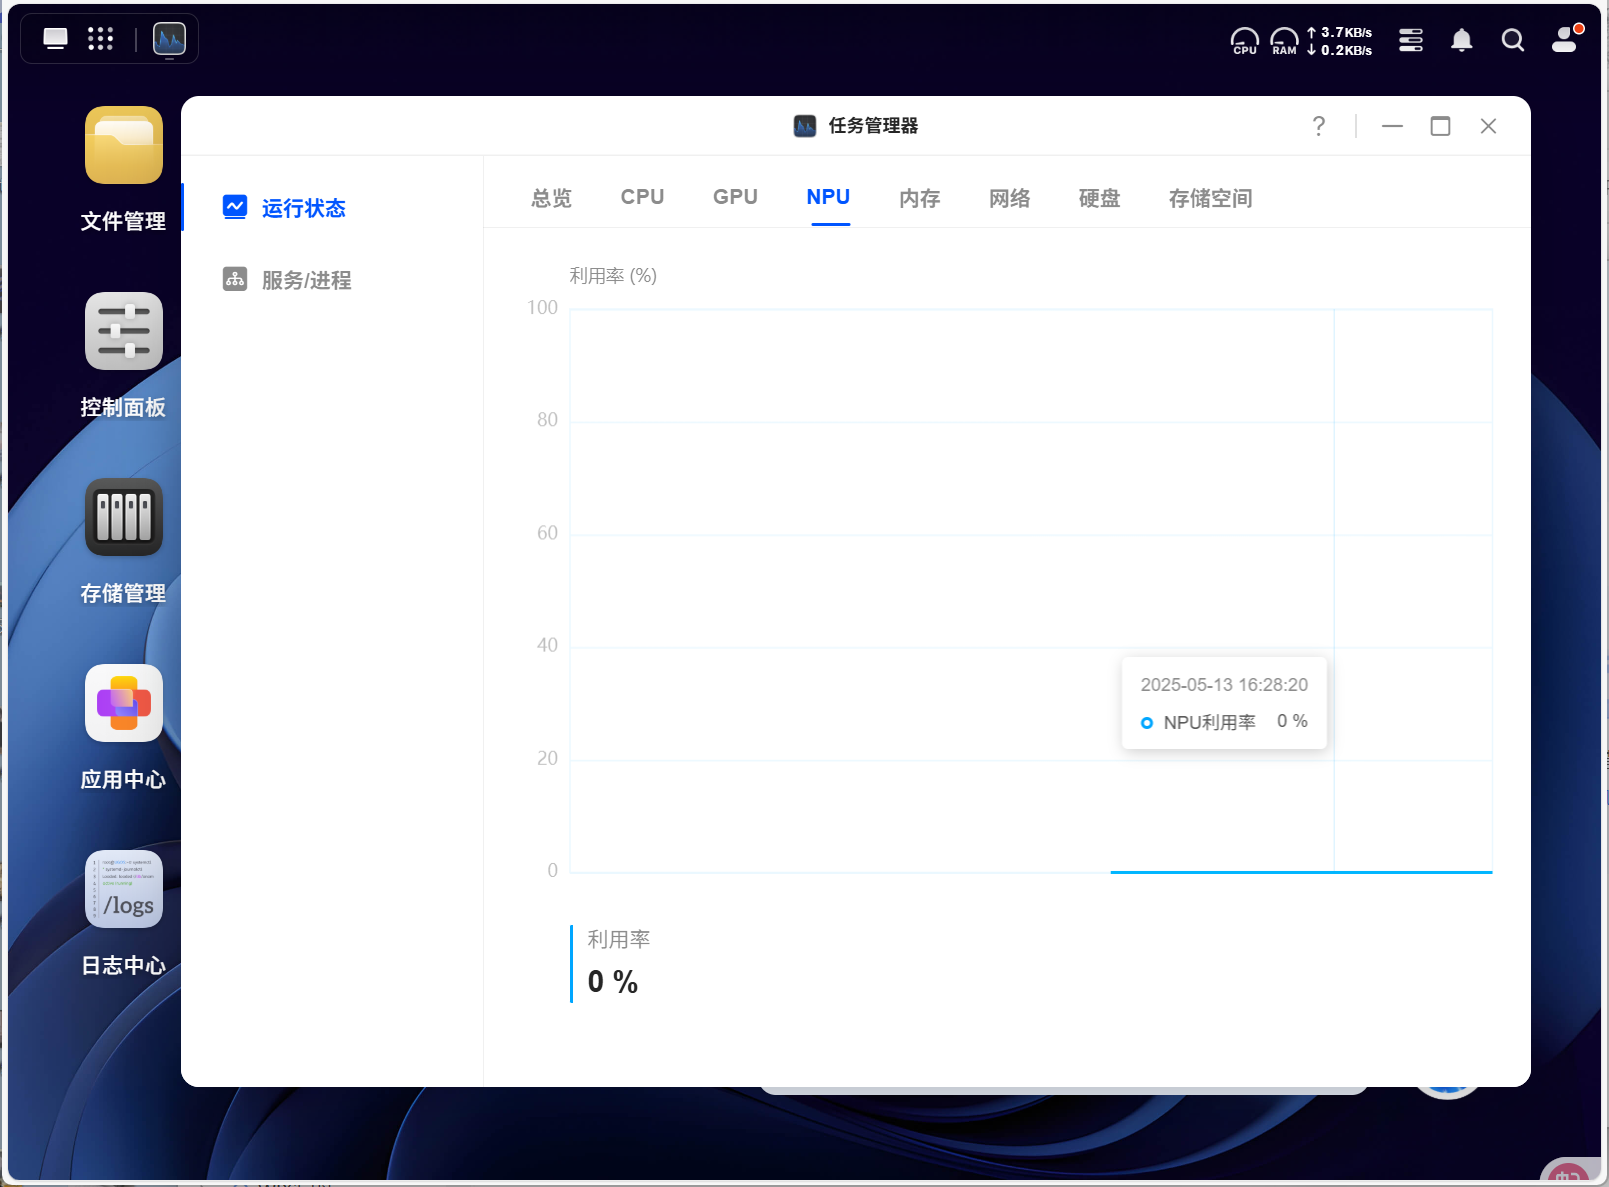Click task manager icon in title bar
This screenshot has height=1187, width=1609.
pos(805,126)
